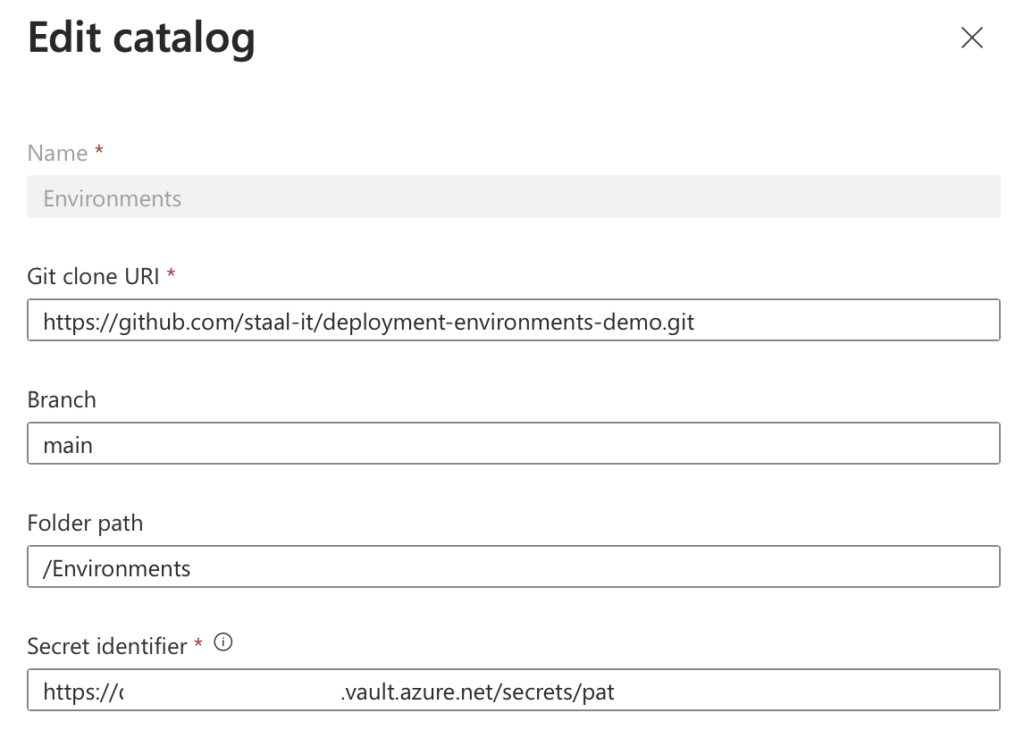This screenshot has height=738, width=1024.
Task: Place cursor on the word main in Branch
Action: [x=68, y=445]
